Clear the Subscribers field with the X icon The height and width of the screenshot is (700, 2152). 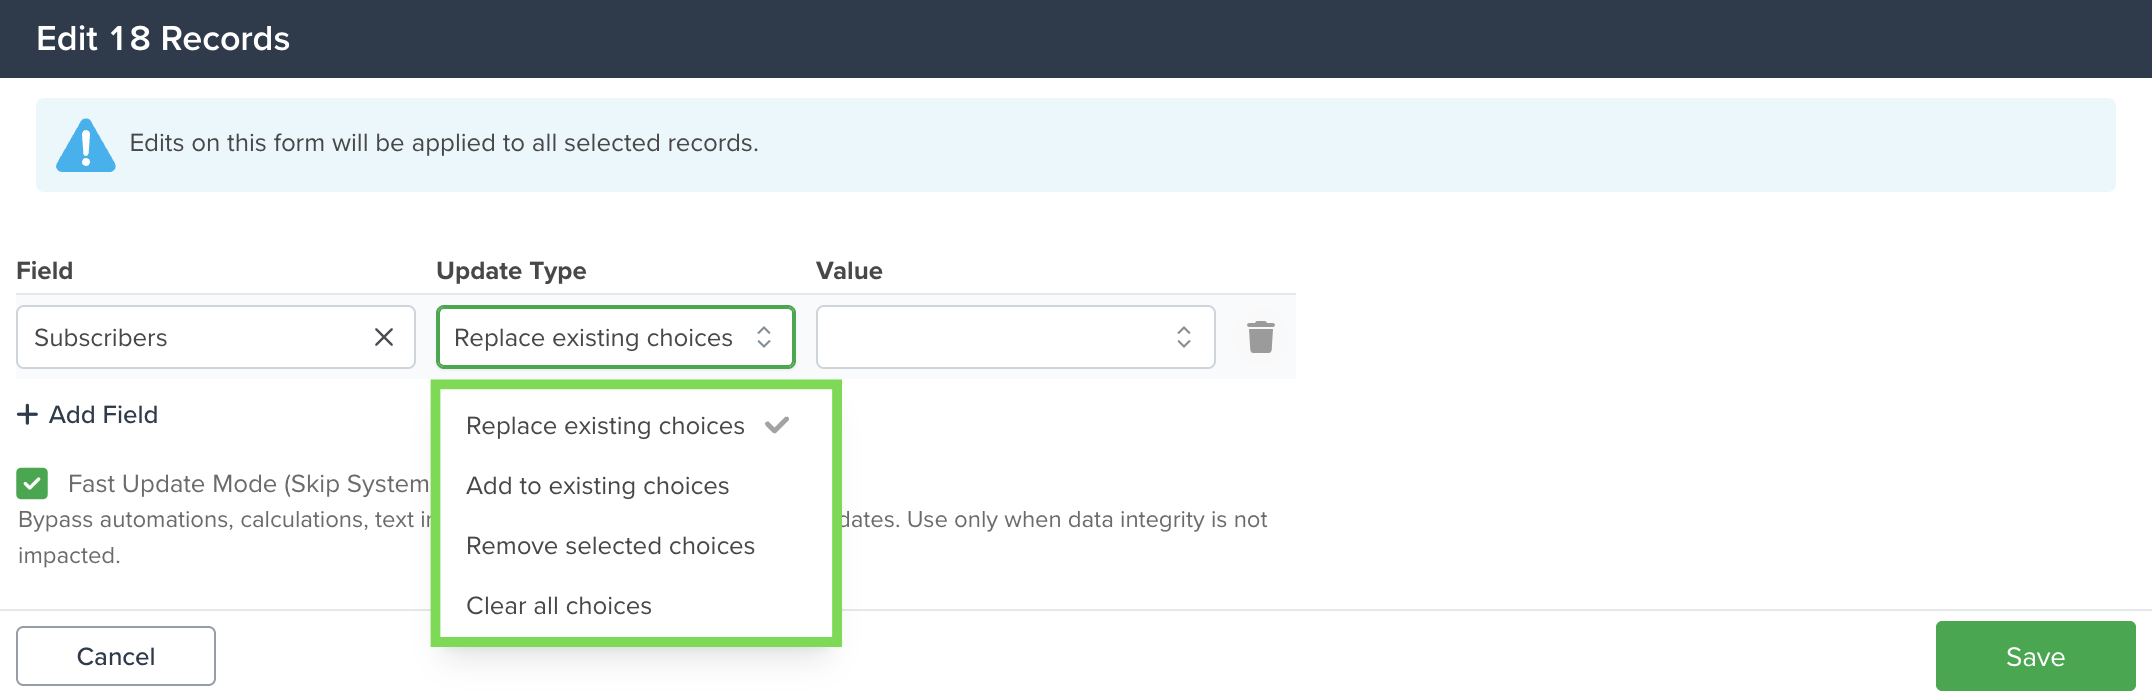[384, 337]
